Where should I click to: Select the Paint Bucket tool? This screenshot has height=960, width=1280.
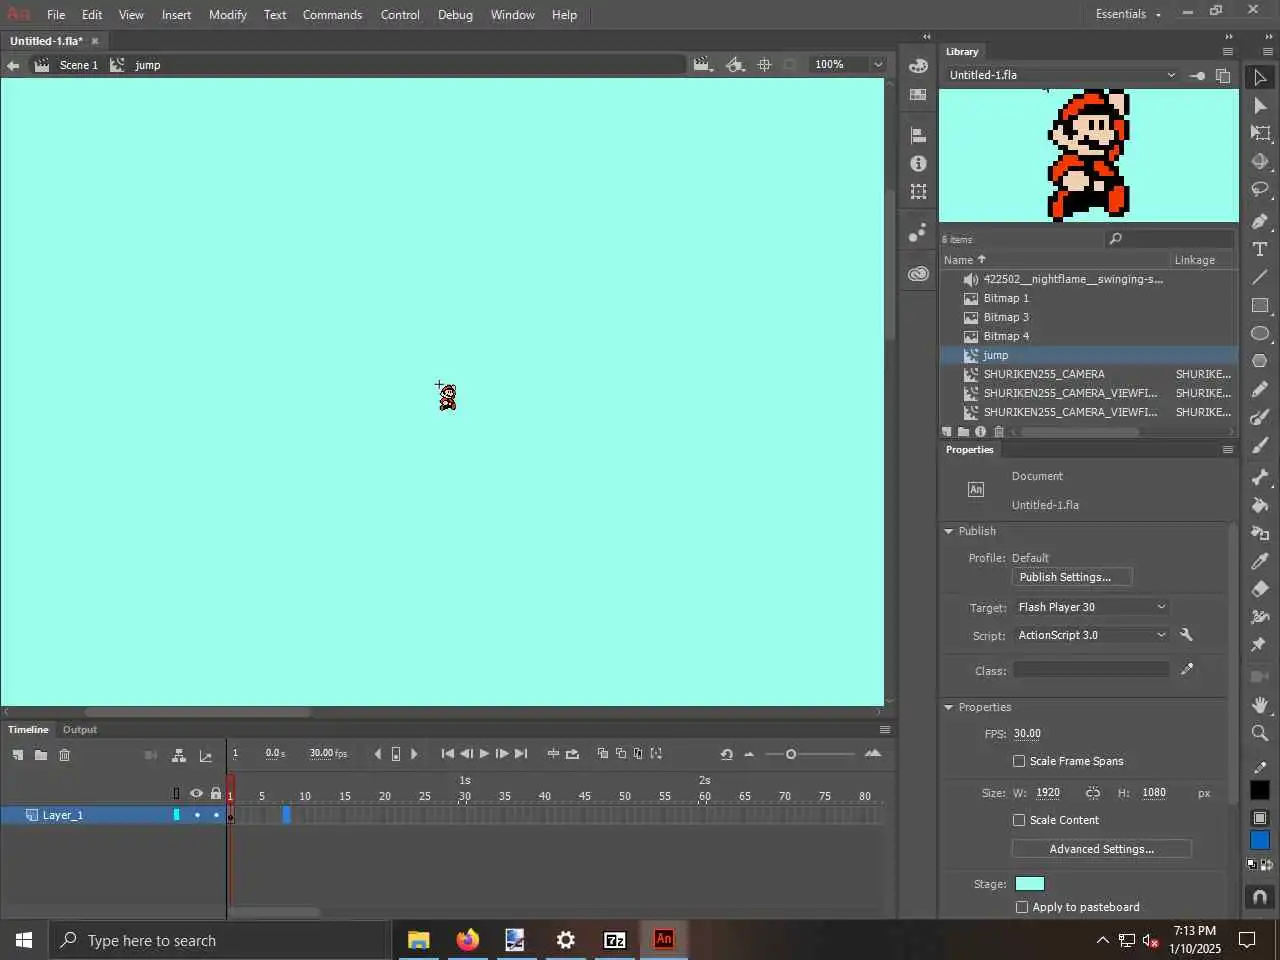(x=1260, y=505)
